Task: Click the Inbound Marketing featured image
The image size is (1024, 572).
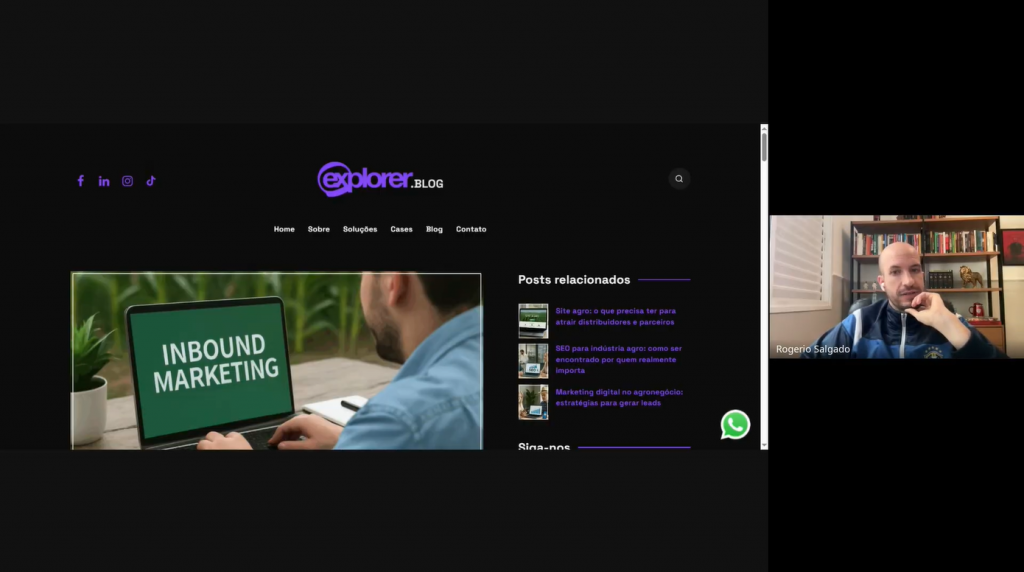Action: click(x=276, y=360)
